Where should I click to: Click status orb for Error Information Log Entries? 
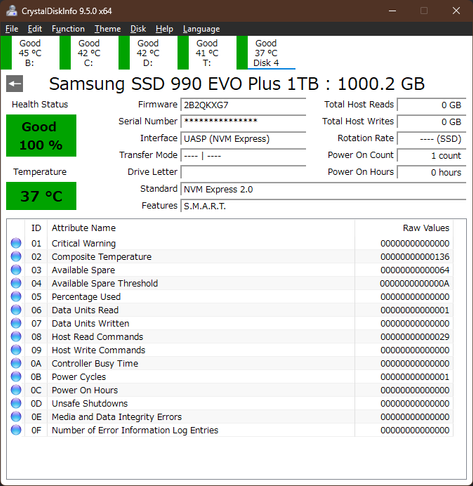[16, 430]
